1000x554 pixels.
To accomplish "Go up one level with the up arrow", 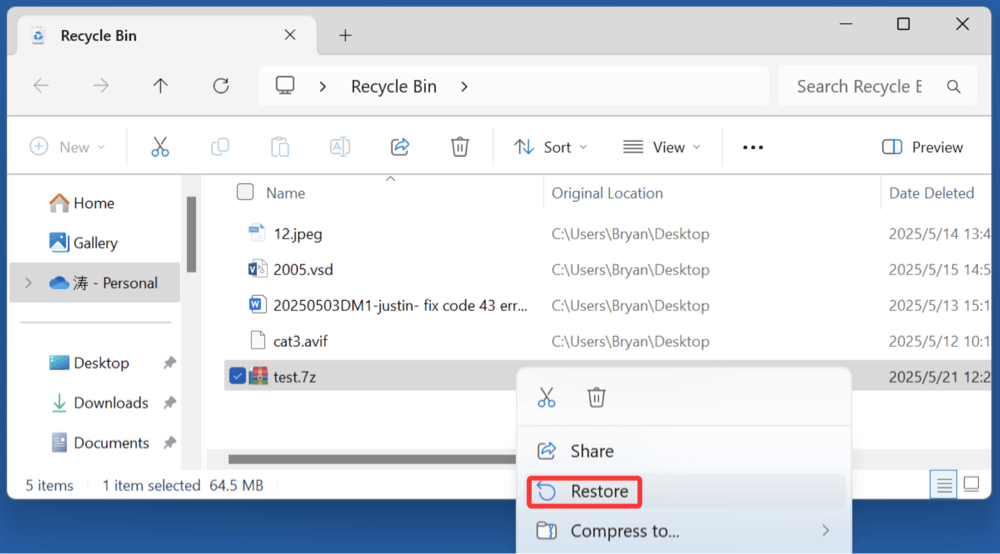I will 161,85.
